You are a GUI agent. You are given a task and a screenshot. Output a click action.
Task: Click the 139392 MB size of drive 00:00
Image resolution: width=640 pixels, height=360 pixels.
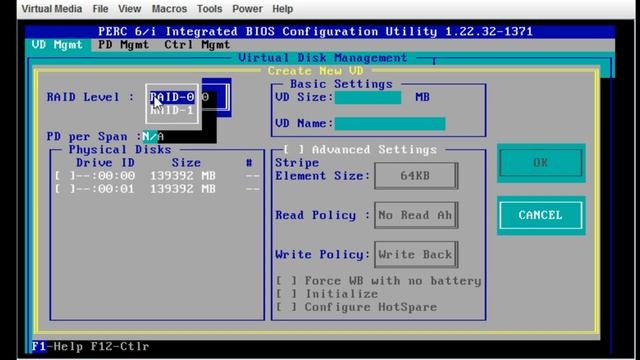point(182,176)
